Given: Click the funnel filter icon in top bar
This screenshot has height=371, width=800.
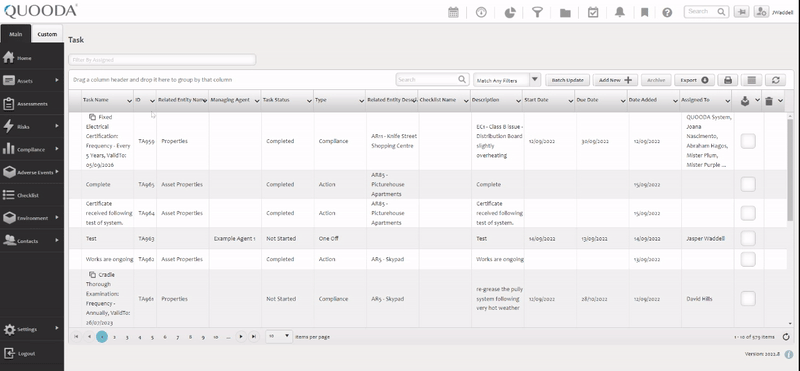Looking at the screenshot, I should click(537, 13).
